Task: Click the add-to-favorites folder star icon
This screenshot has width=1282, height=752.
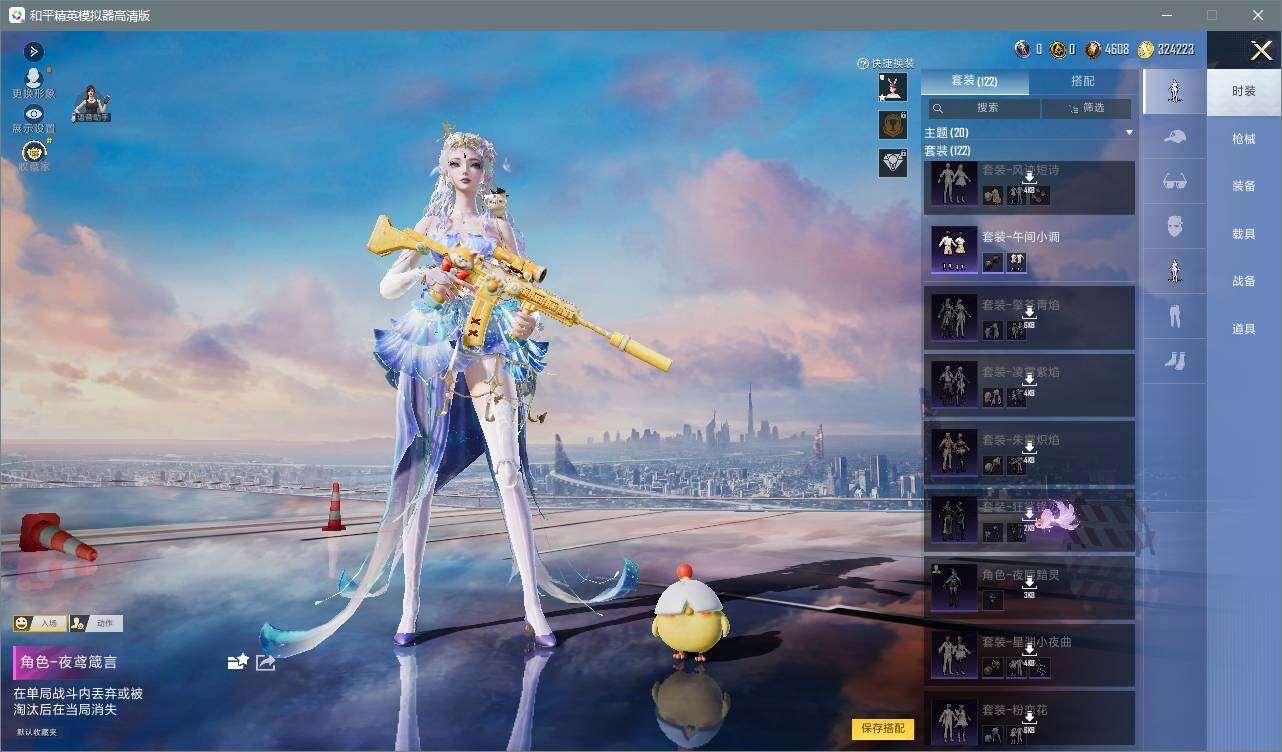Action: click(x=238, y=662)
